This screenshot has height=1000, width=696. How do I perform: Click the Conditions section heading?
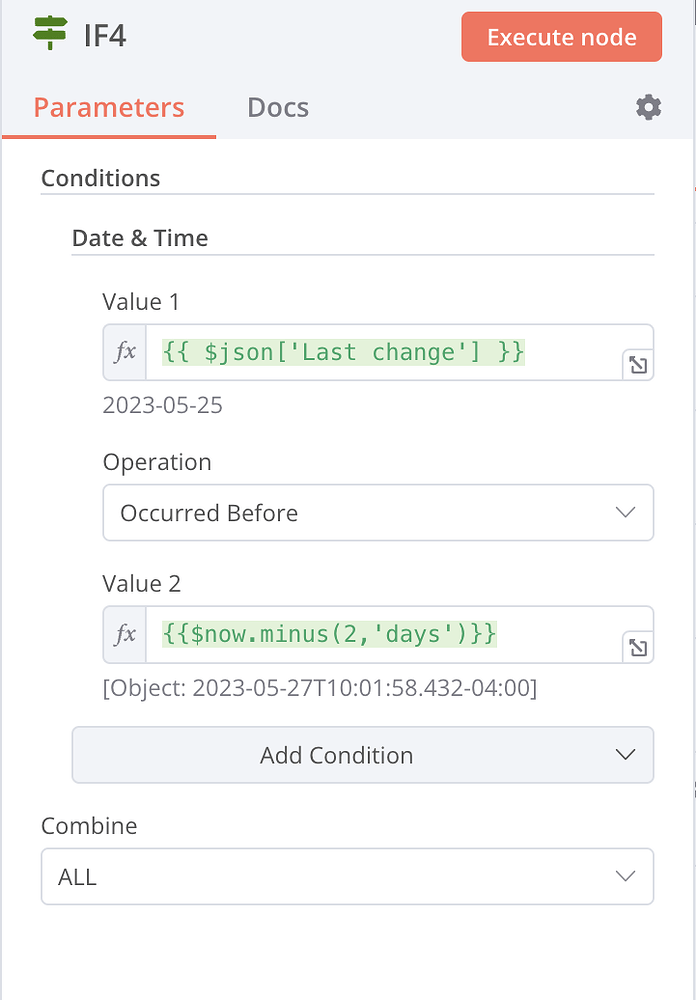(x=101, y=179)
